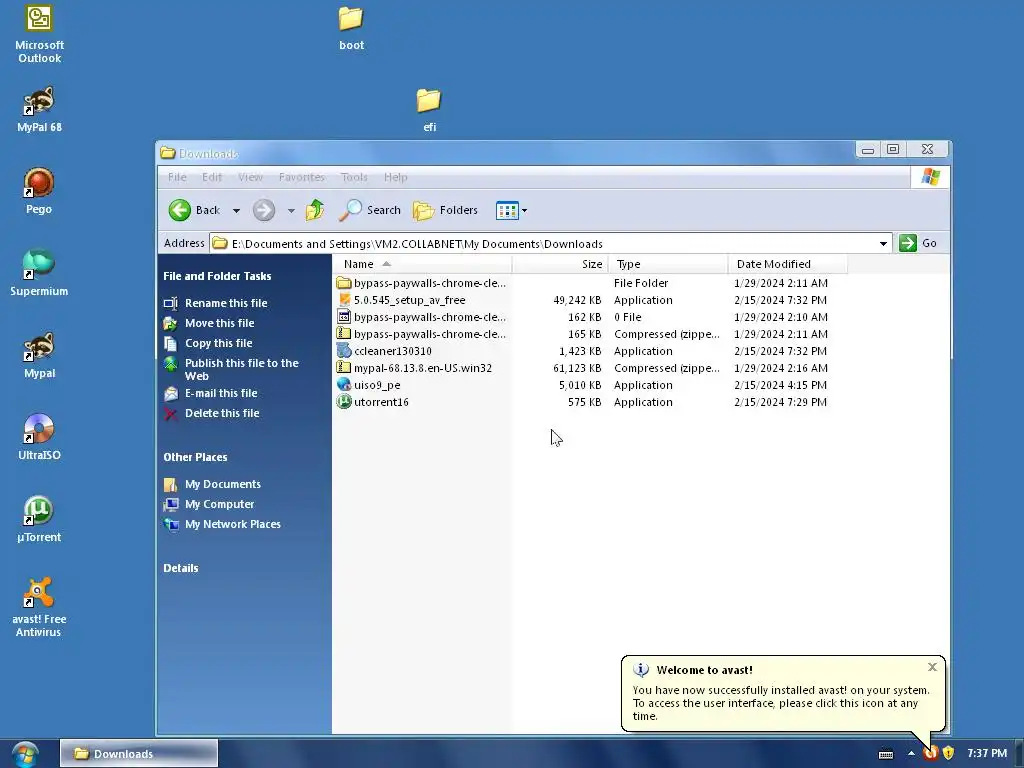Go to My Network Places

point(232,524)
